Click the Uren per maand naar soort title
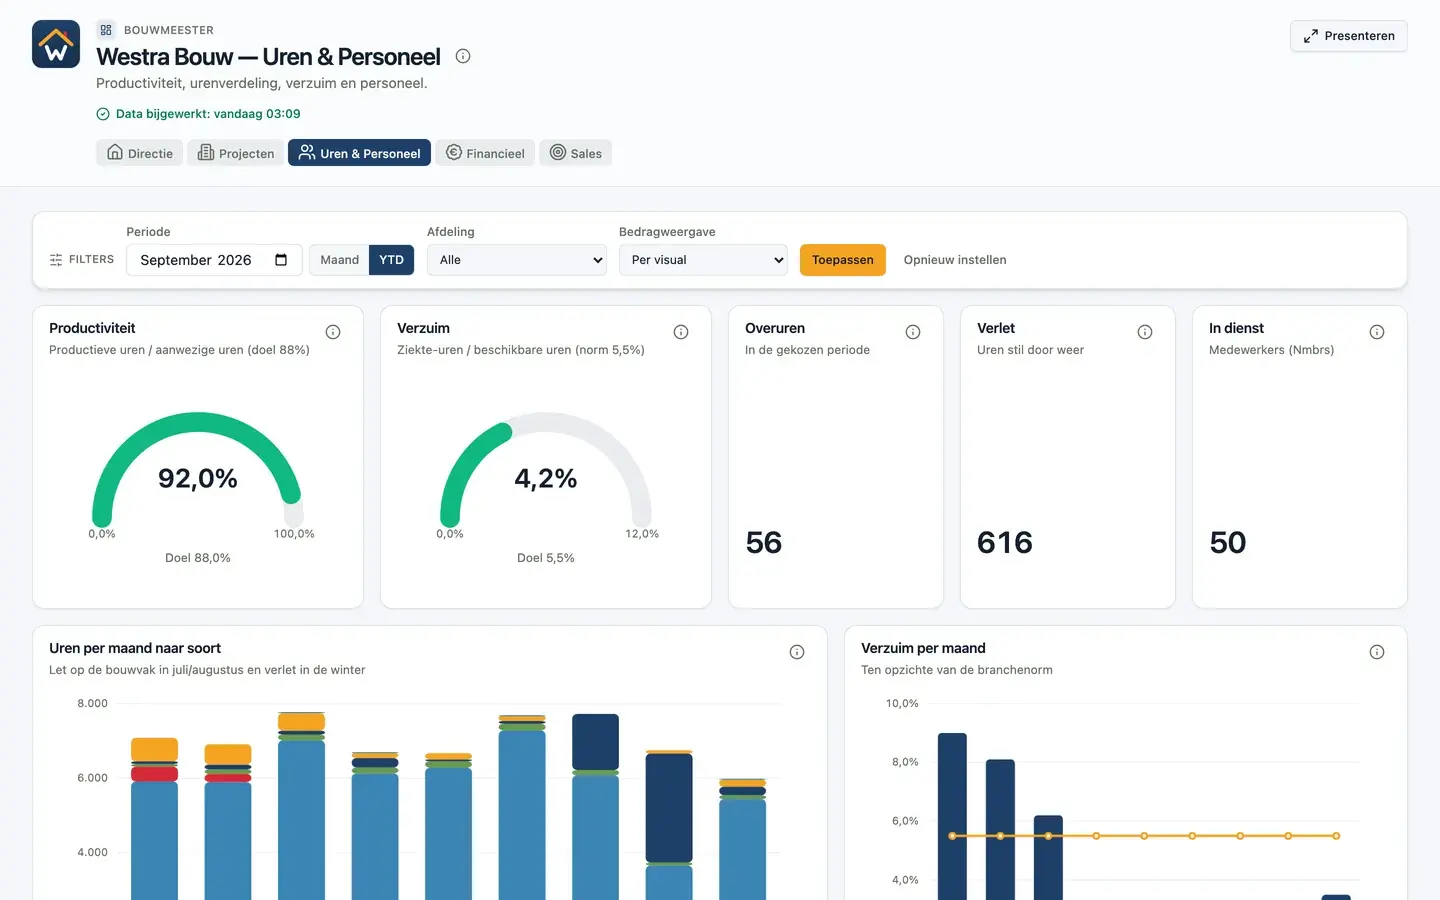 pyautogui.click(x=135, y=648)
